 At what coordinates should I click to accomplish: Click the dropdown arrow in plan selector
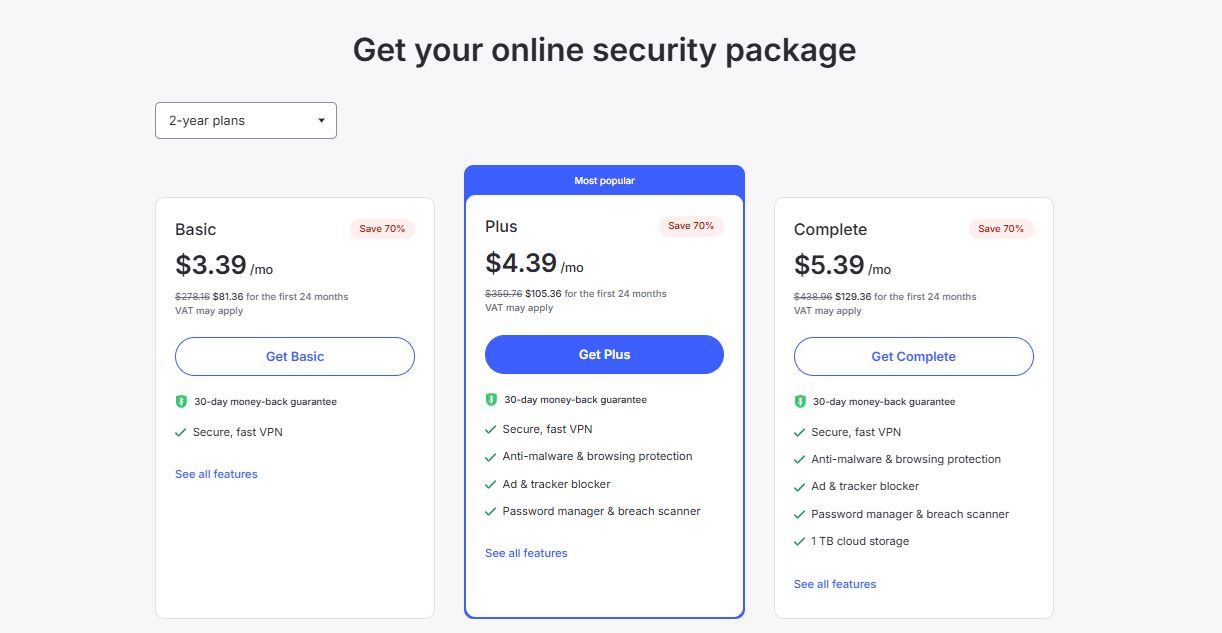pyautogui.click(x=321, y=121)
